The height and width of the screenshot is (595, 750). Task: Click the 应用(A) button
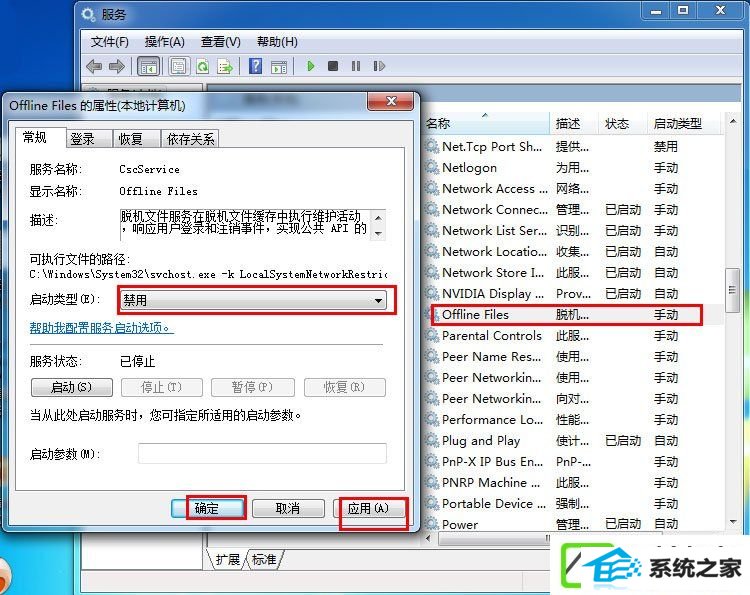point(368,508)
